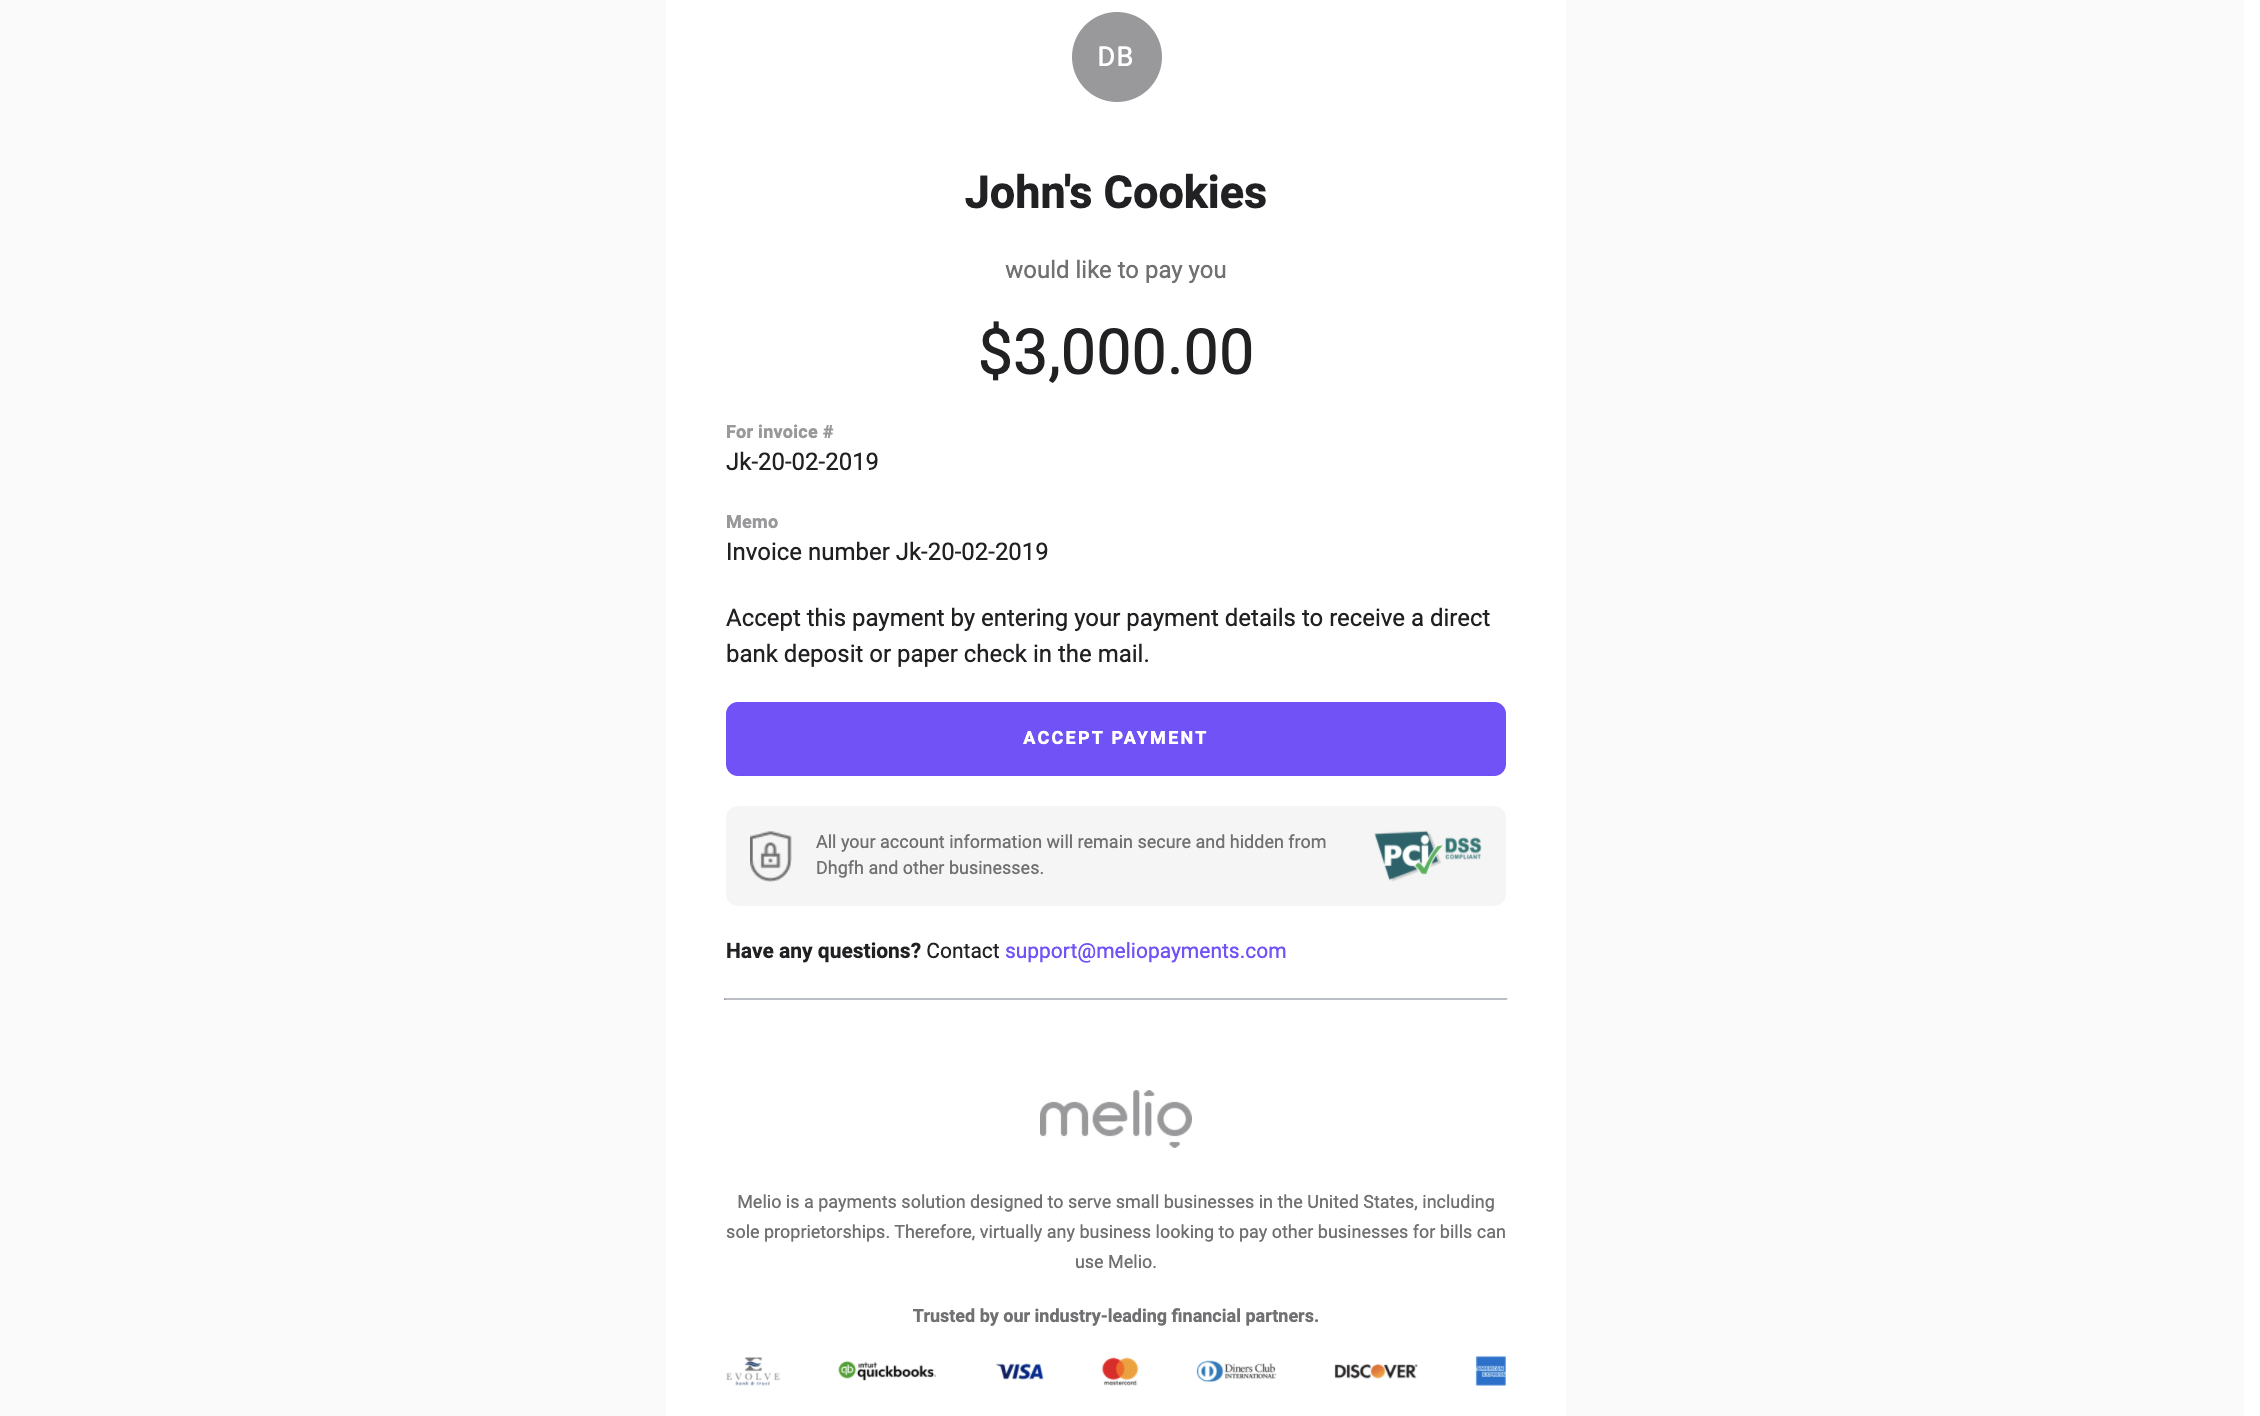Click the American Express logo
The width and height of the screenshot is (2260, 1416).
(x=1490, y=1371)
